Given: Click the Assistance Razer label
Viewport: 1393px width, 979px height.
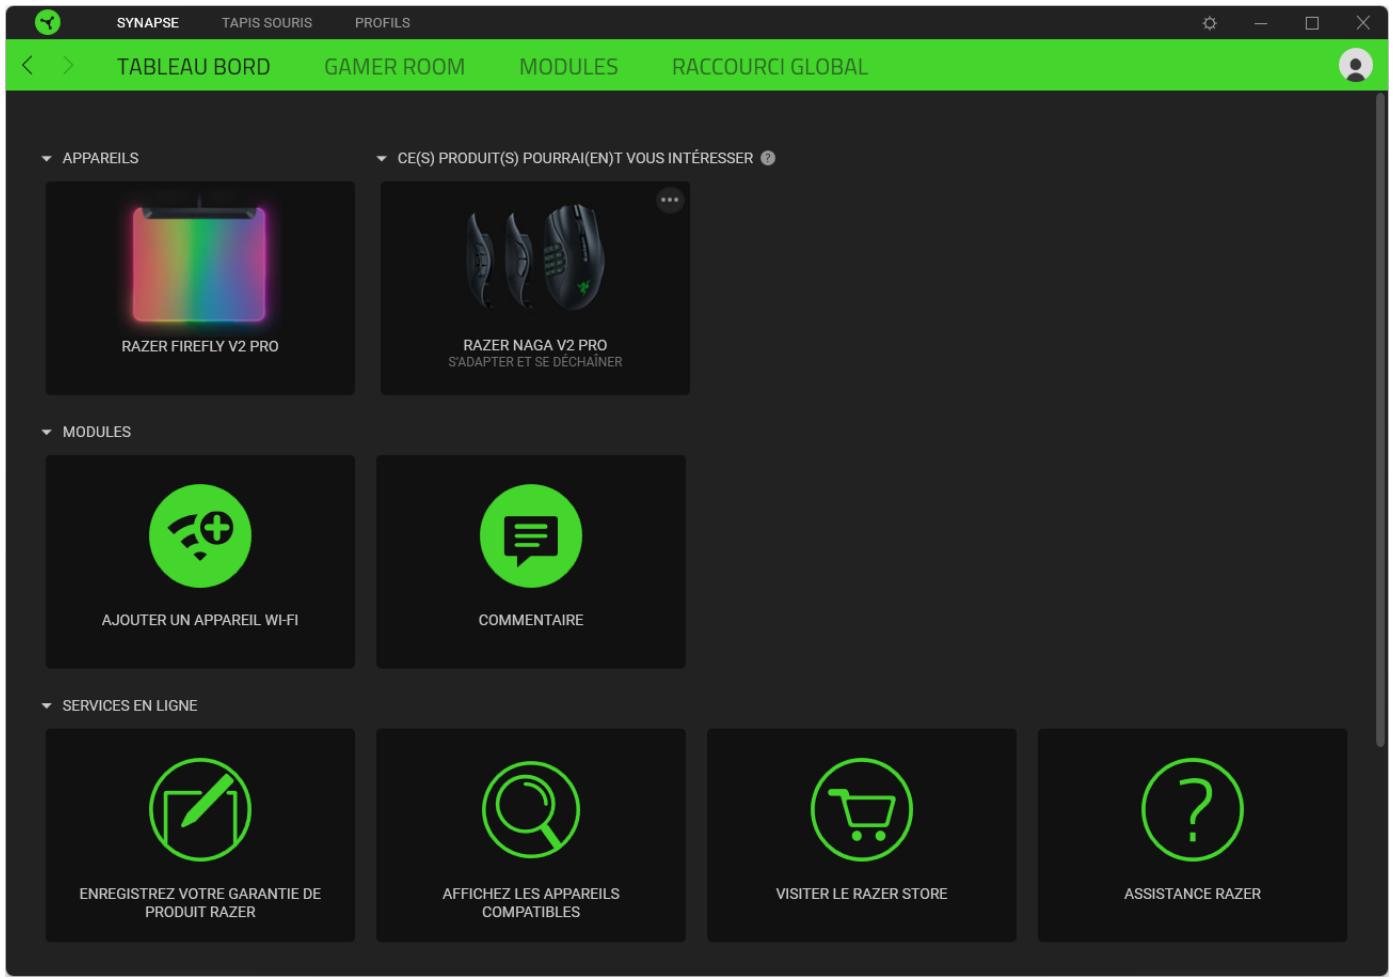Looking at the screenshot, I should [1192, 894].
